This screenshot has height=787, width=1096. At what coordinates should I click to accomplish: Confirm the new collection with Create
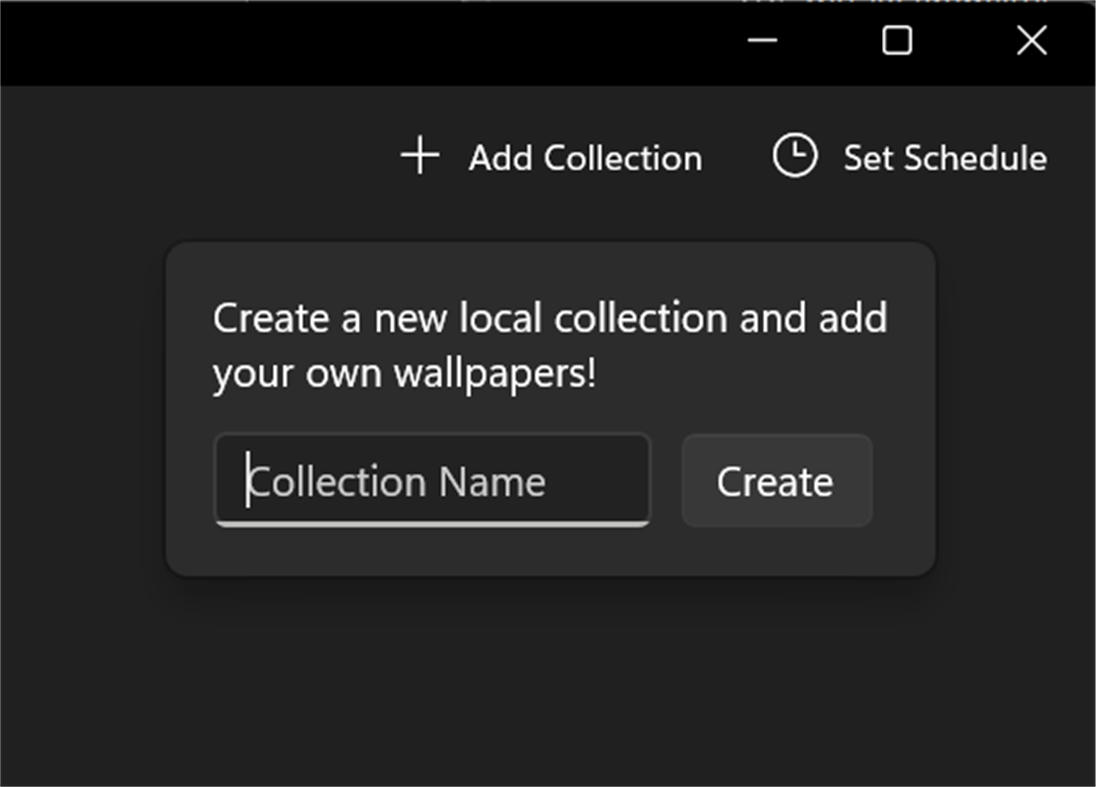(776, 481)
